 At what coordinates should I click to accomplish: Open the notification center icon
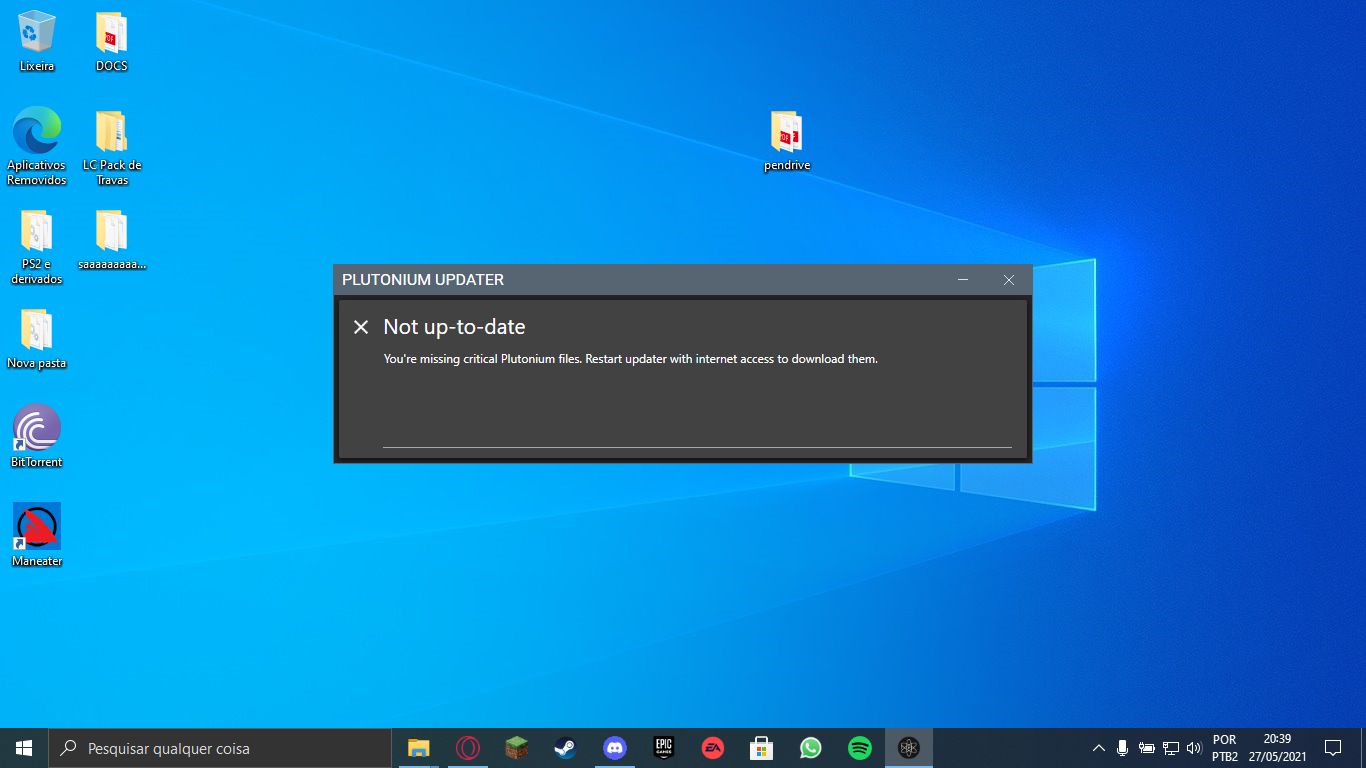[1332, 748]
